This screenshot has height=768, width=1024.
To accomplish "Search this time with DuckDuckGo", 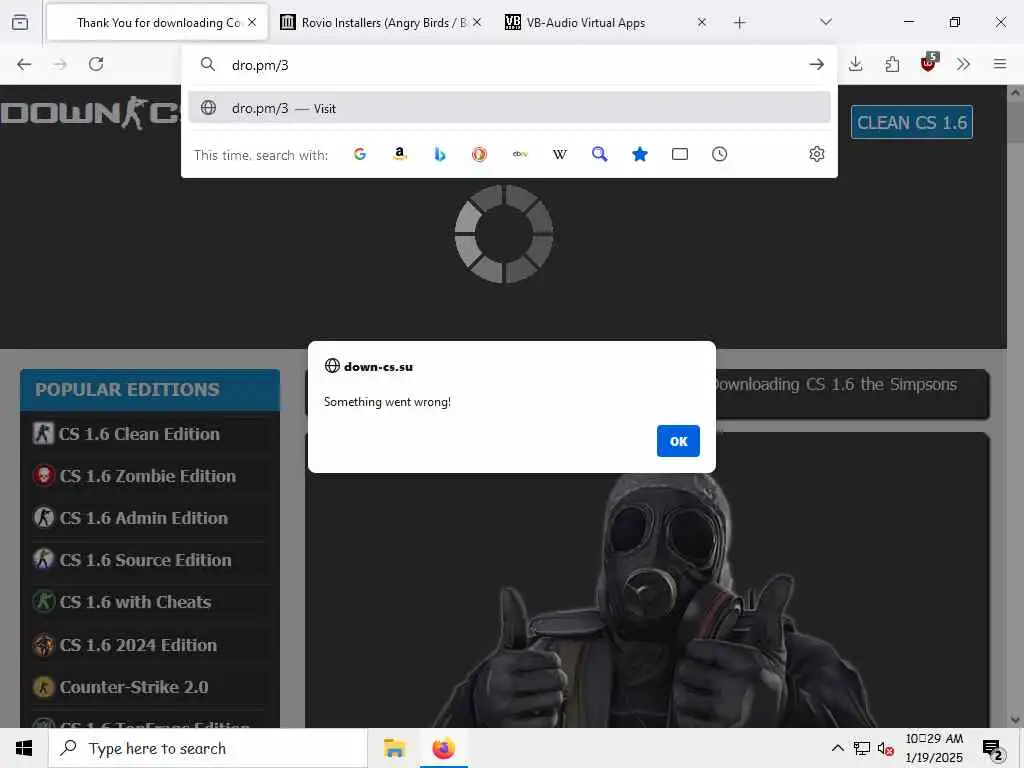I will (479, 154).
